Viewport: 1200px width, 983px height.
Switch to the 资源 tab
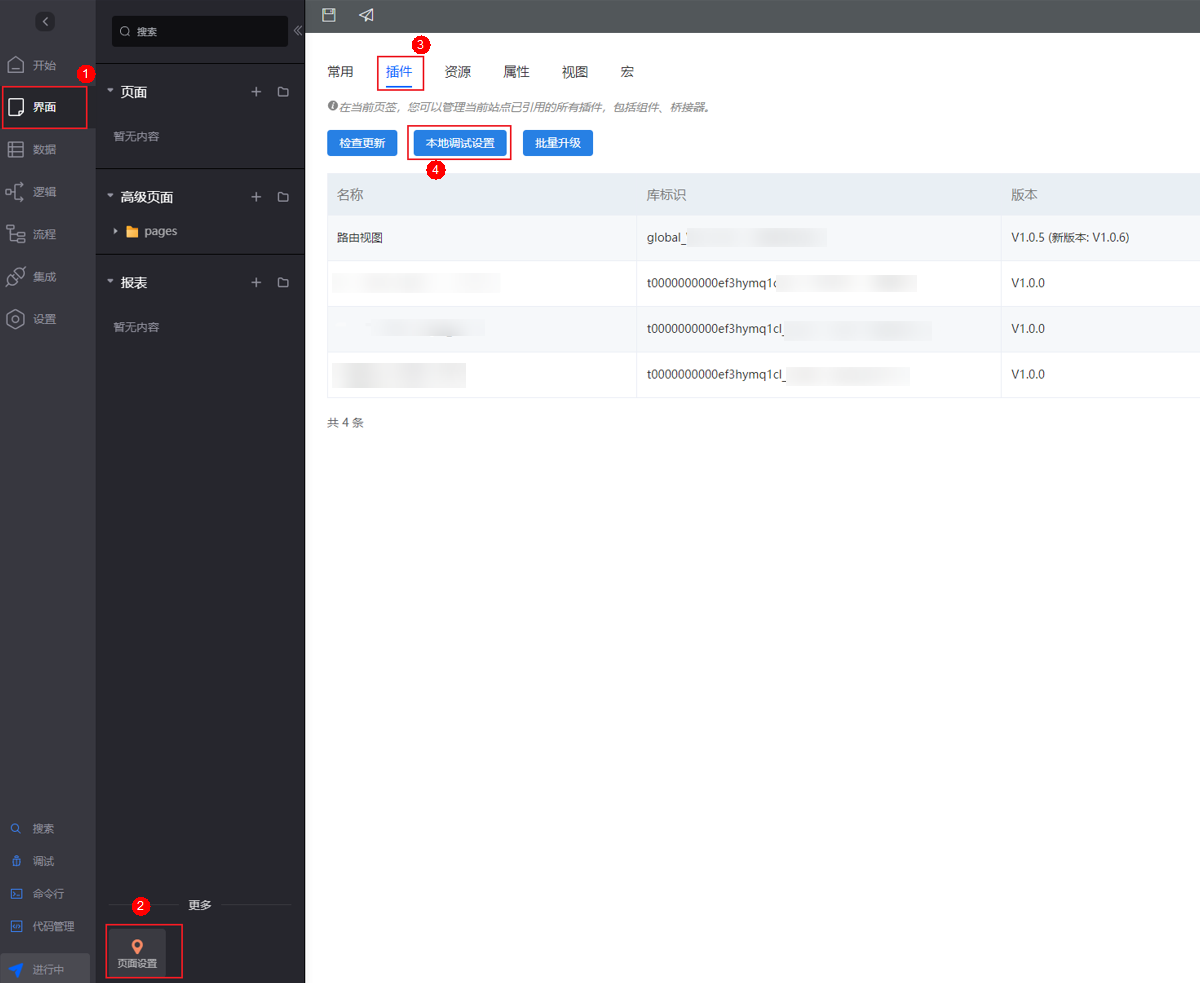458,72
